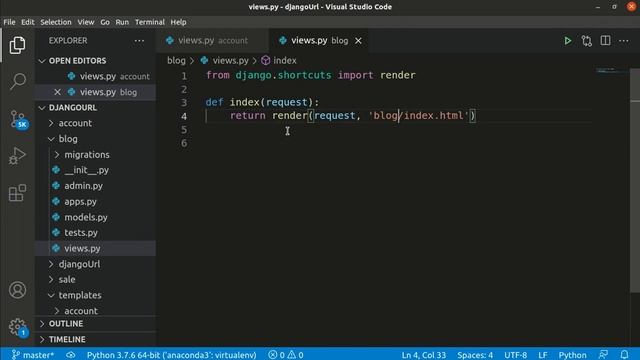Open errors and warnings count in status bar
Viewport: 640px width, 360px height.
(x=286, y=355)
